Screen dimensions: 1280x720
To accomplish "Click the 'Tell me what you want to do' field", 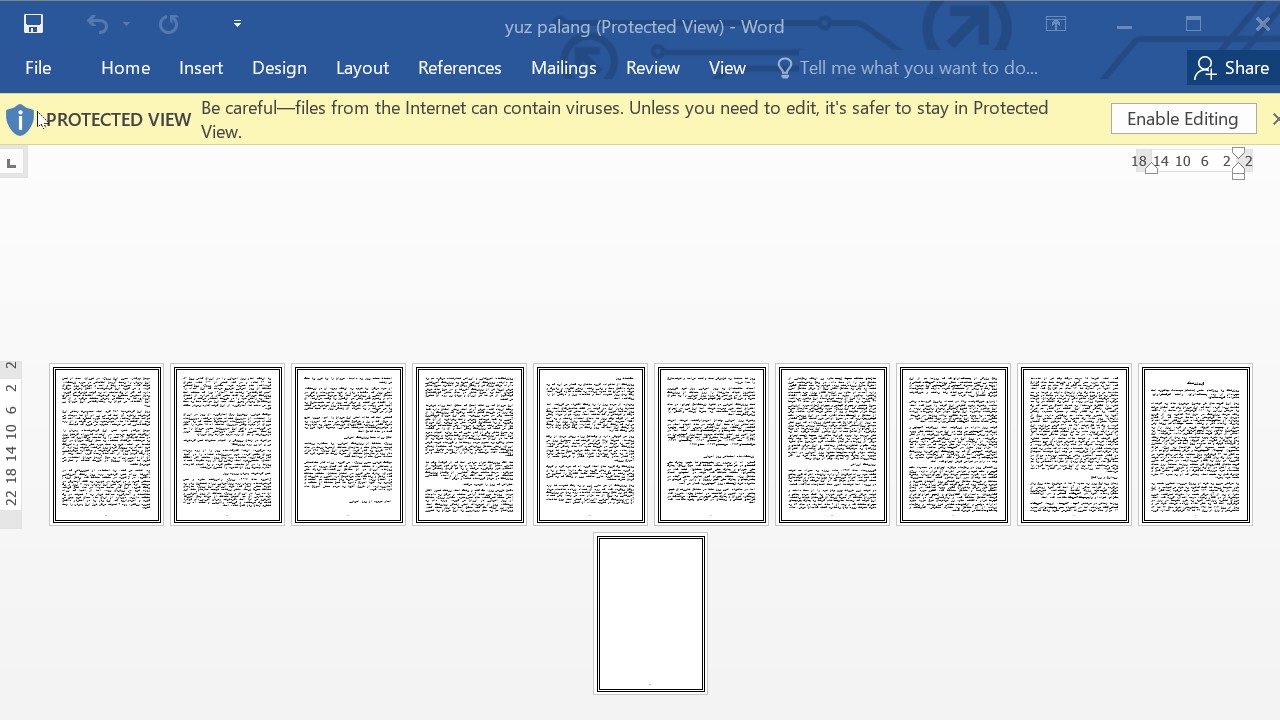I will pyautogui.click(x=918, y=68).
